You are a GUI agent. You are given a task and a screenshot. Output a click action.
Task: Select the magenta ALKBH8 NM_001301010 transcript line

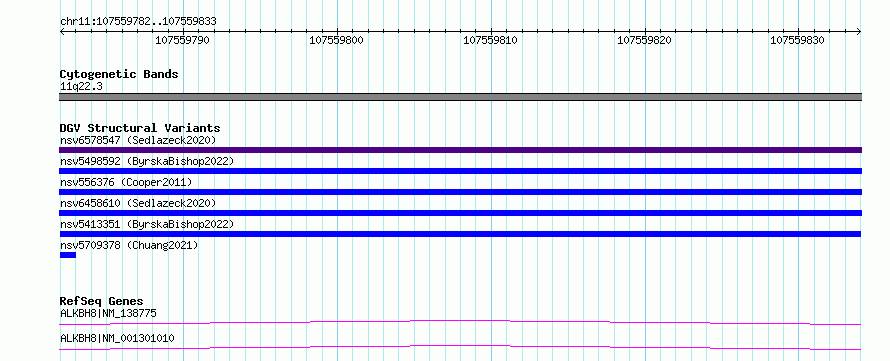pos(460,347)
